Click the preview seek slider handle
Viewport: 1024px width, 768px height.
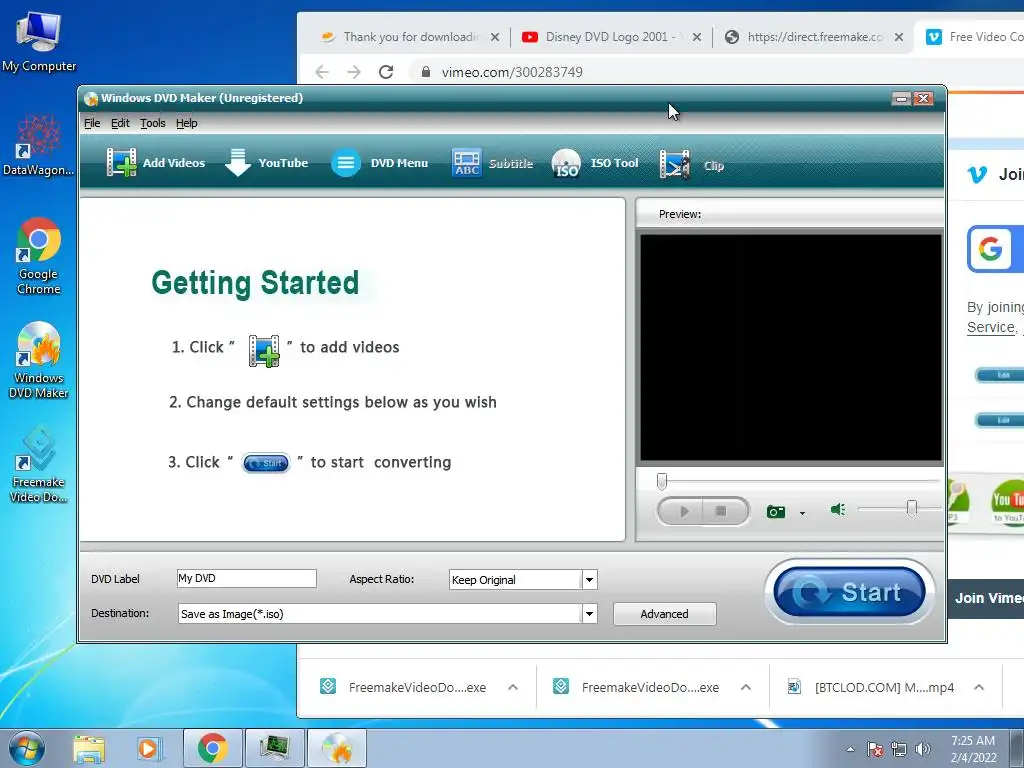click(x=662, y=482)
